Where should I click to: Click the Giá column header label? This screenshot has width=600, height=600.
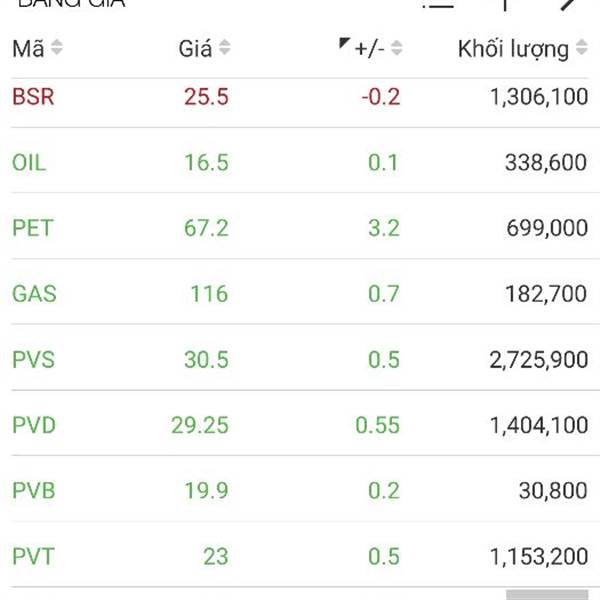[x=195, y=49]
